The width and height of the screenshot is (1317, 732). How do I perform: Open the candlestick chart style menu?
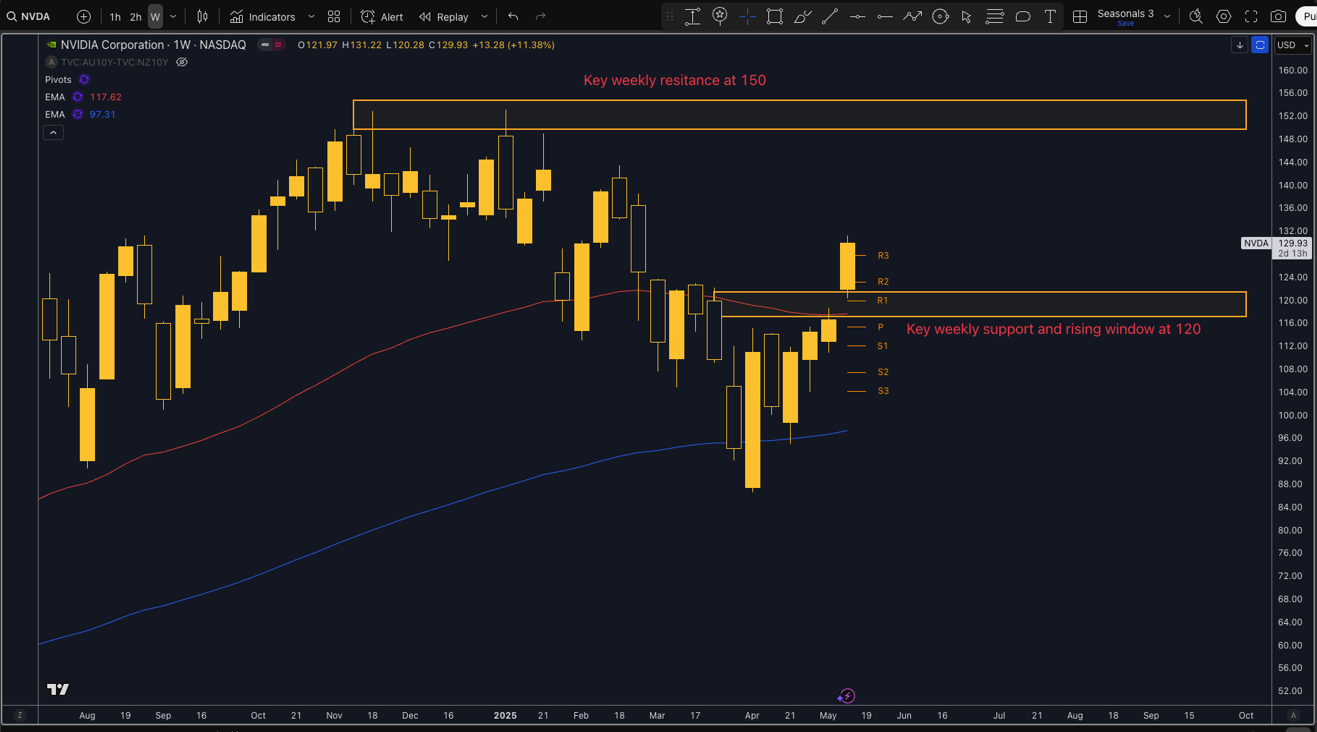202,16
